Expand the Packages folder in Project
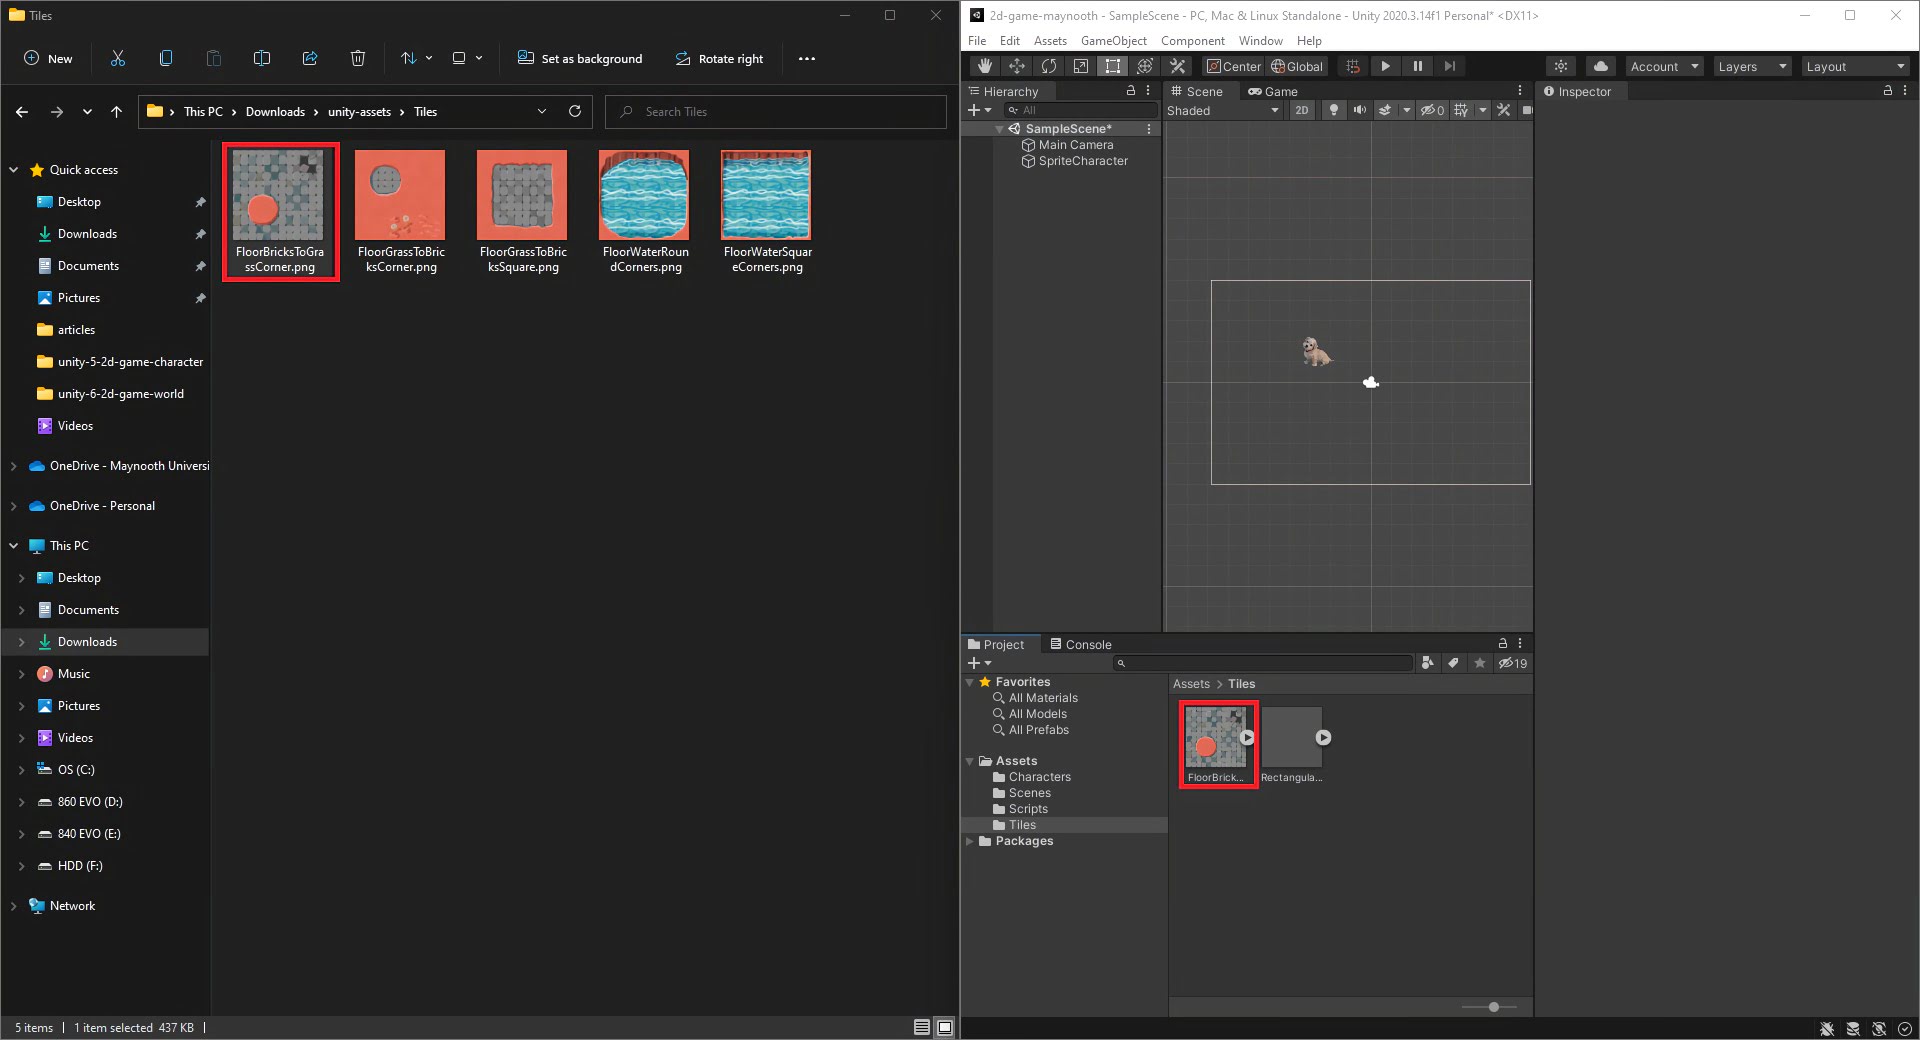The image size is (1920, 1040). [970, 841]
